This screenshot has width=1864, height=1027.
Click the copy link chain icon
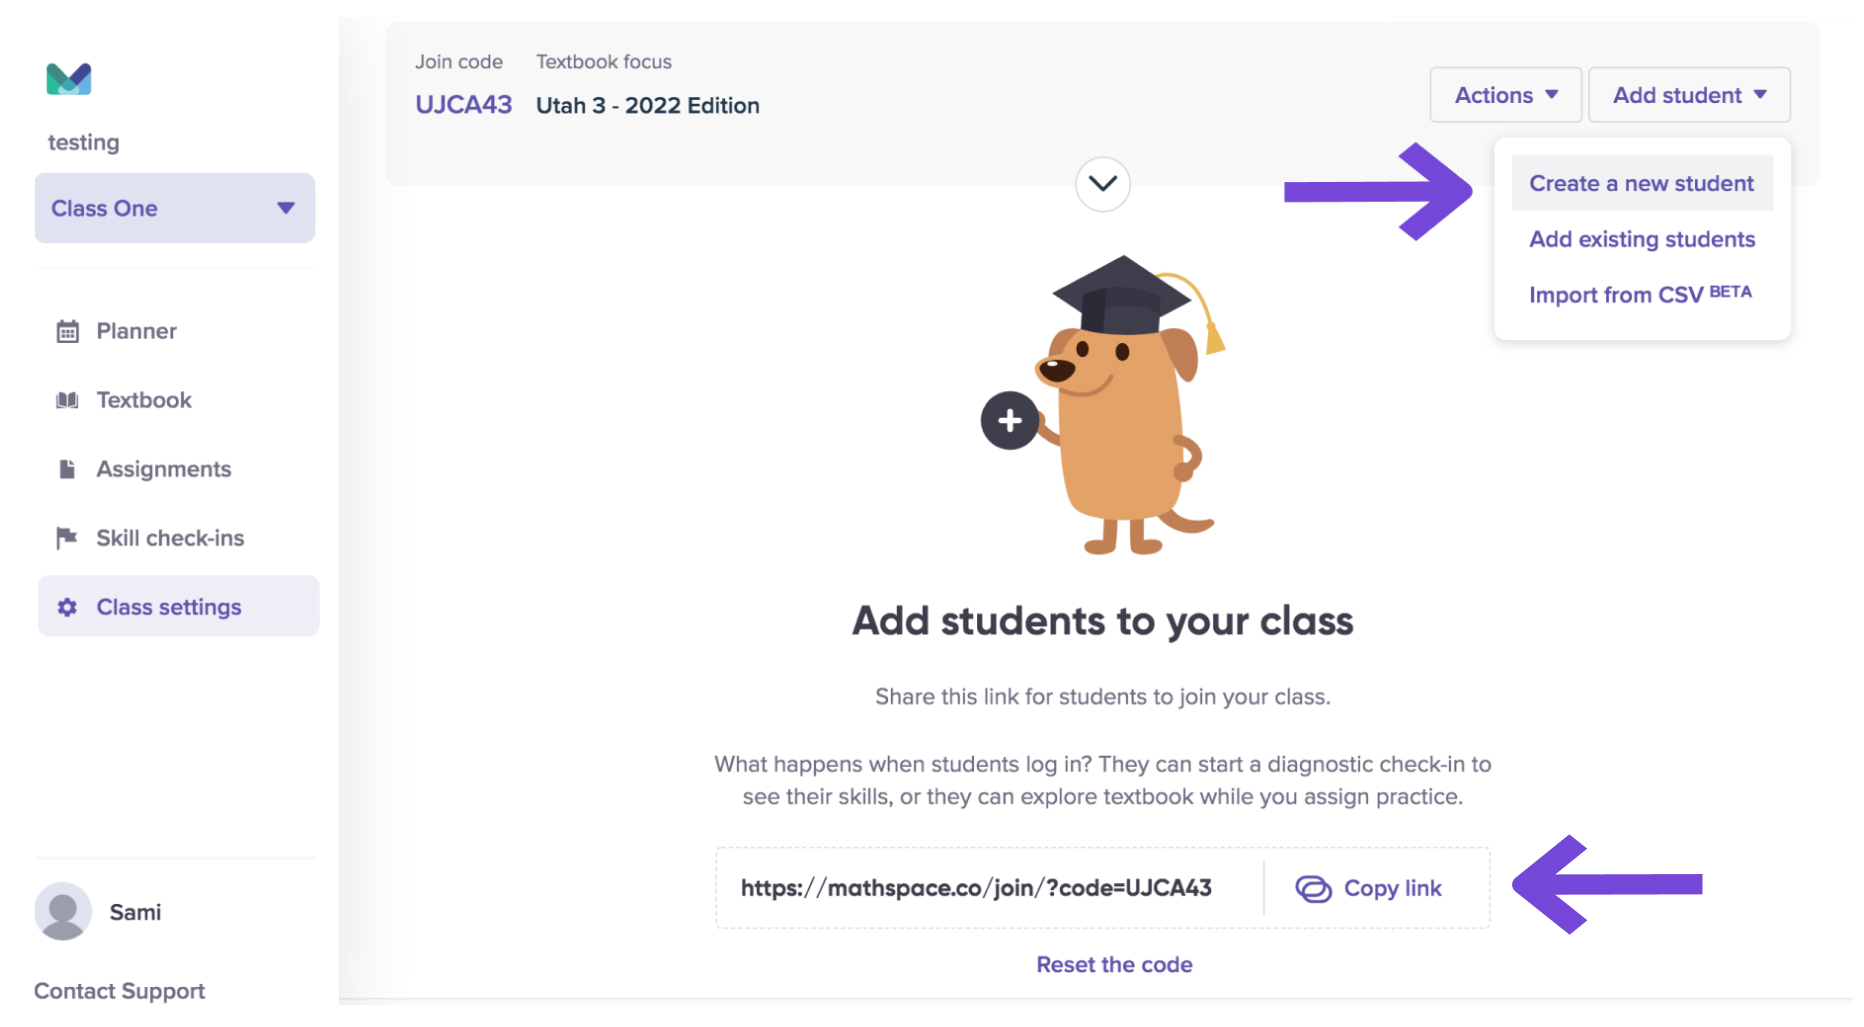1313,888
